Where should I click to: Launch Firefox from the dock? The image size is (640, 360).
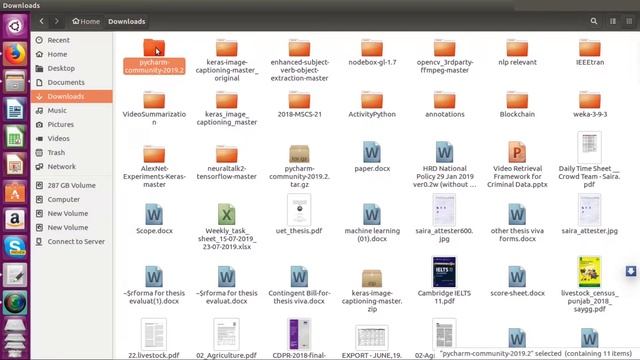(x=15, y=54)
